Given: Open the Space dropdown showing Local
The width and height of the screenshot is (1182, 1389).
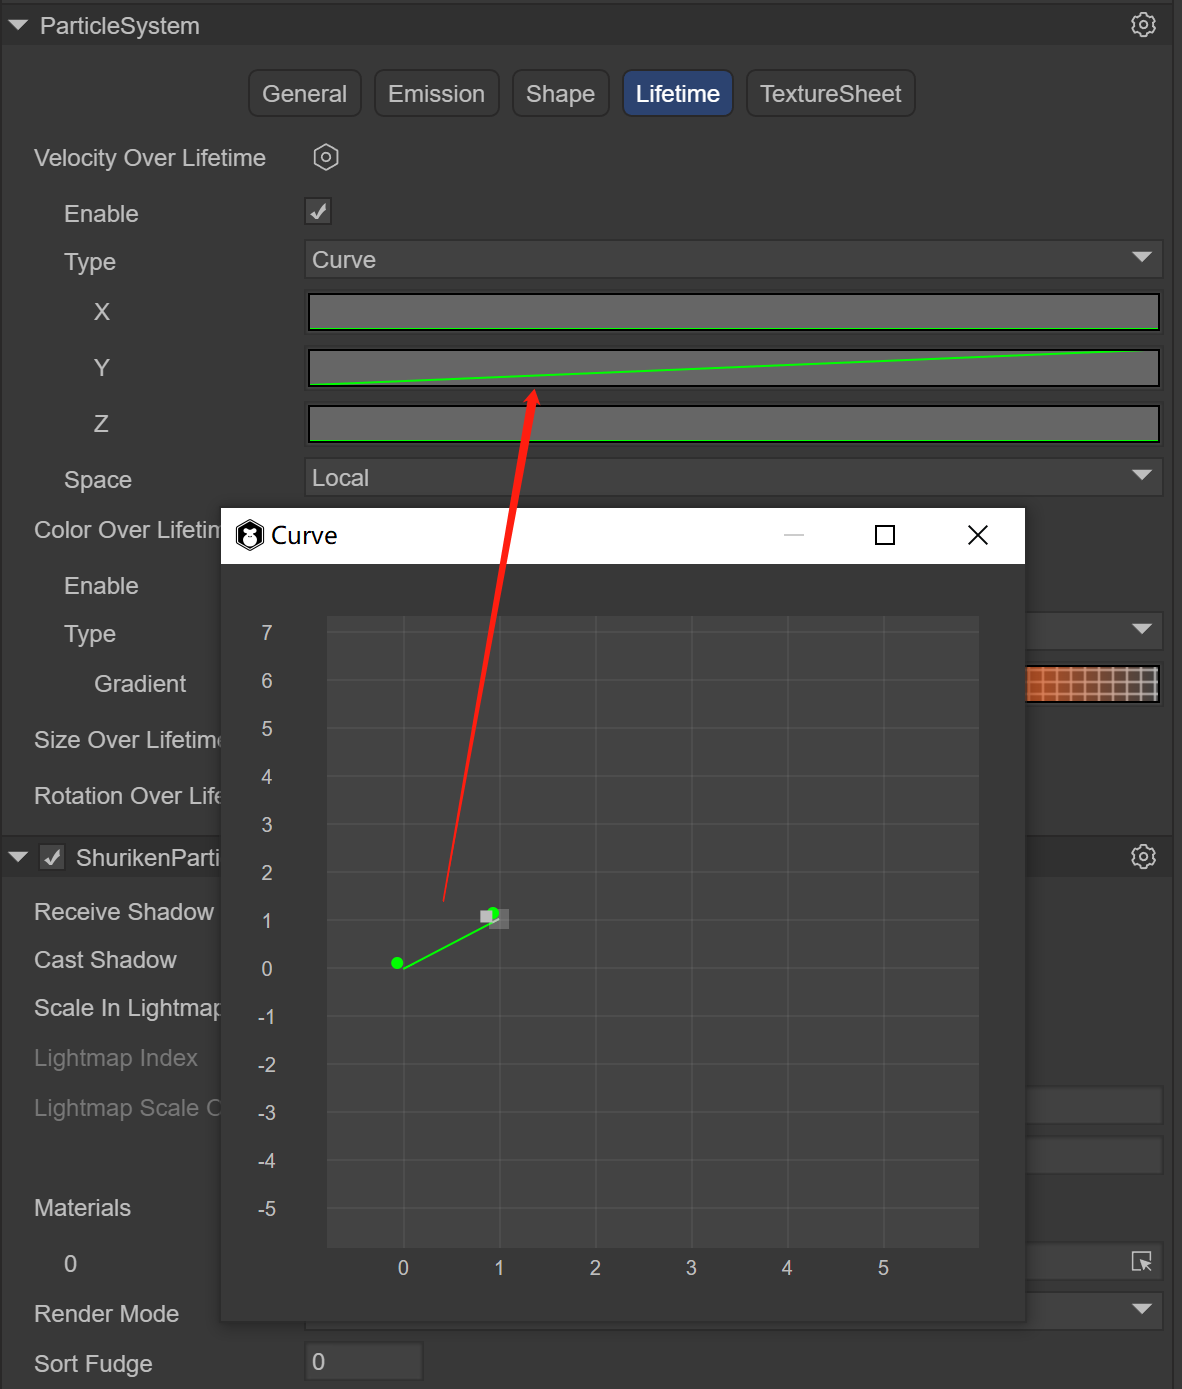Looking at the screenshot, I should click(732, 478).
